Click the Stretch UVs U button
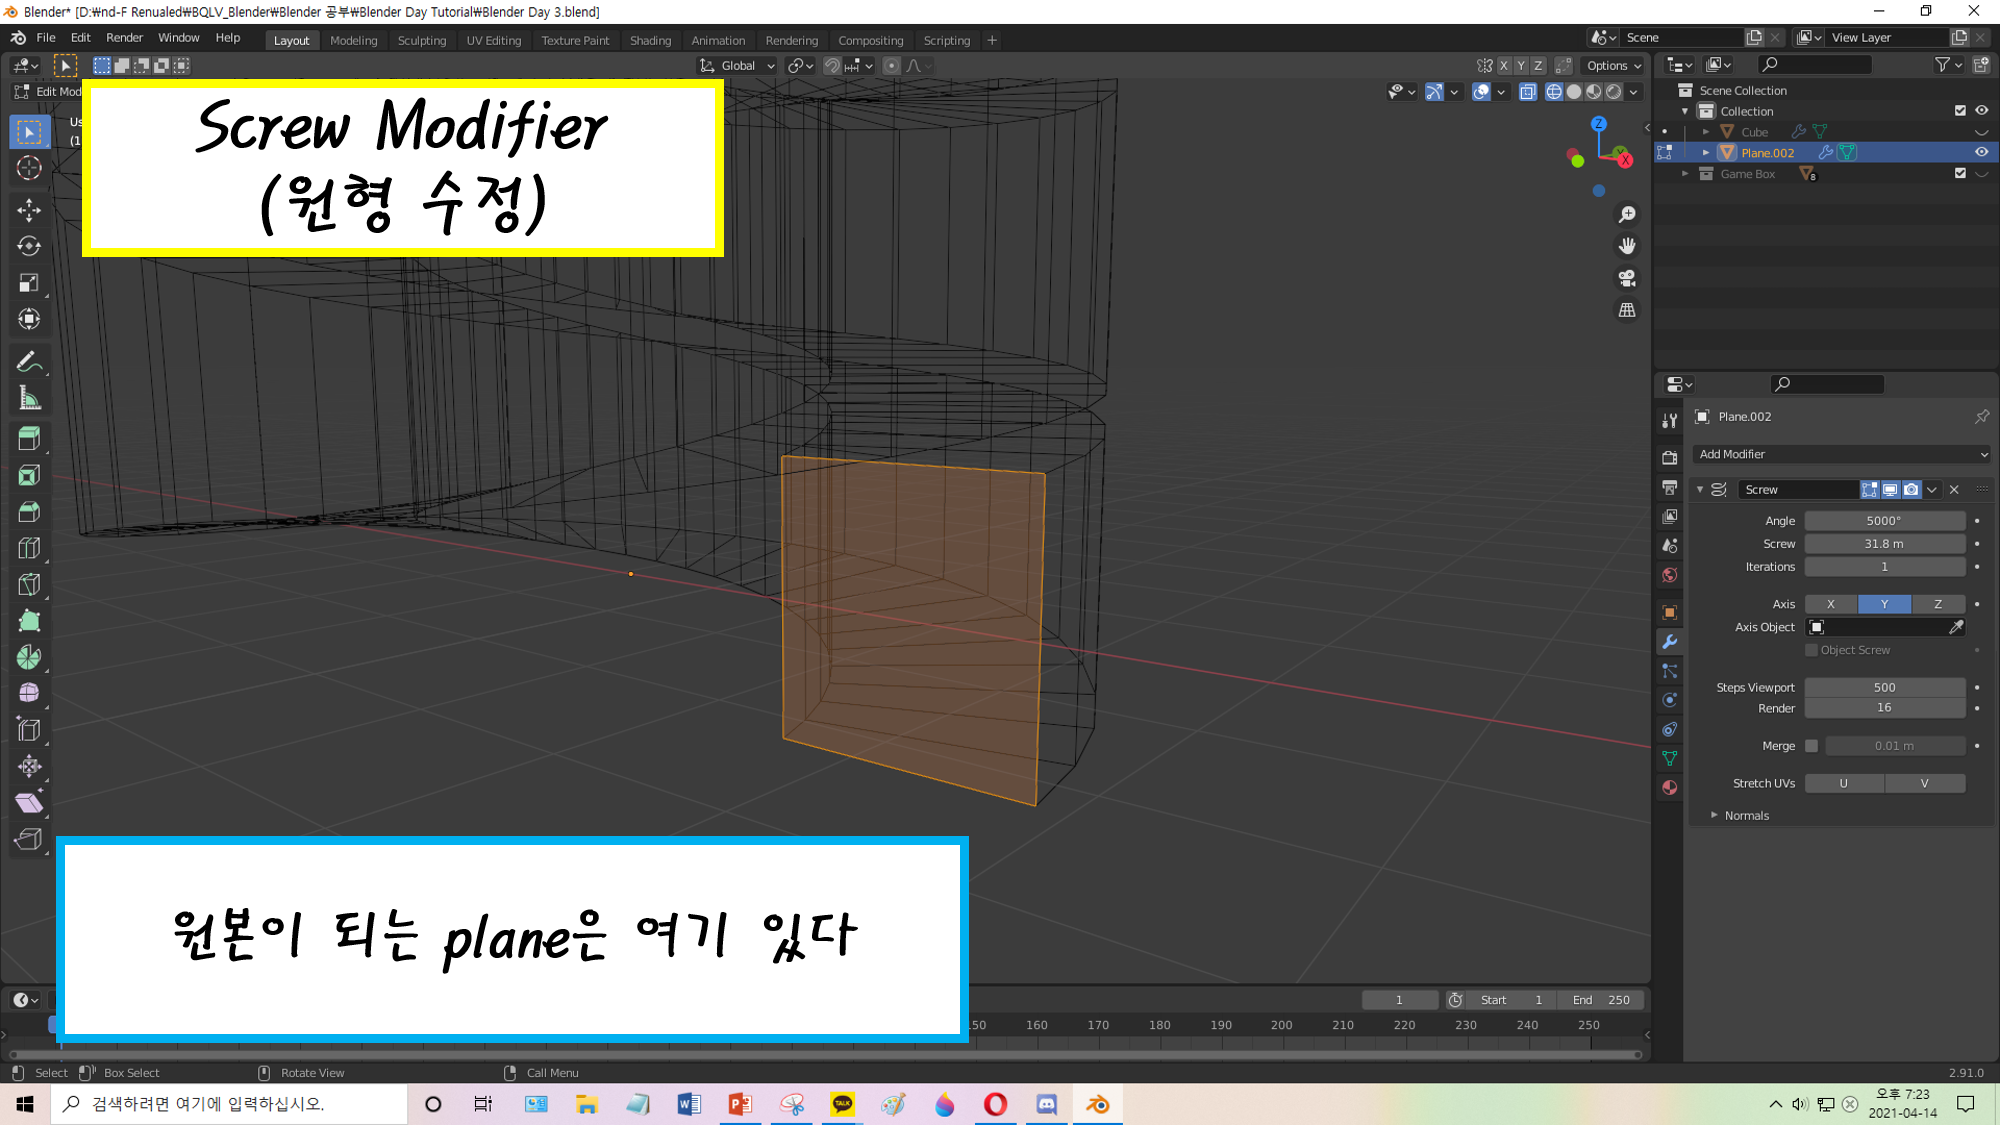This screenshot has height=1125, width=2000. click(1843, 783)
